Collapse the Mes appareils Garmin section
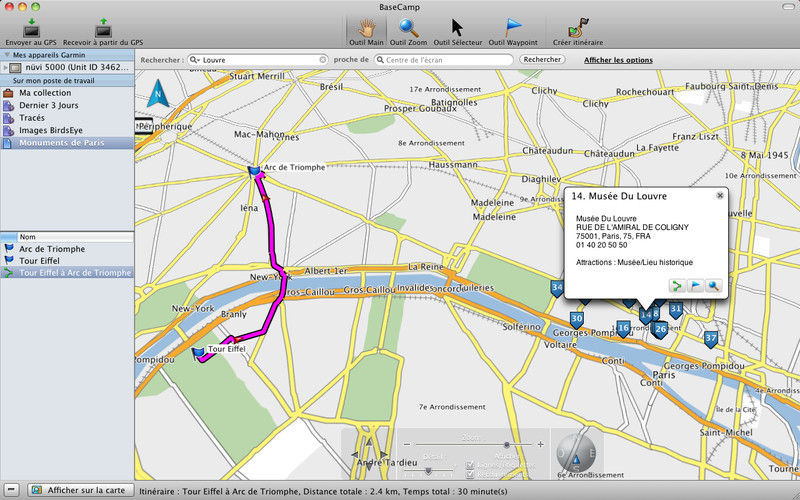 7,55
